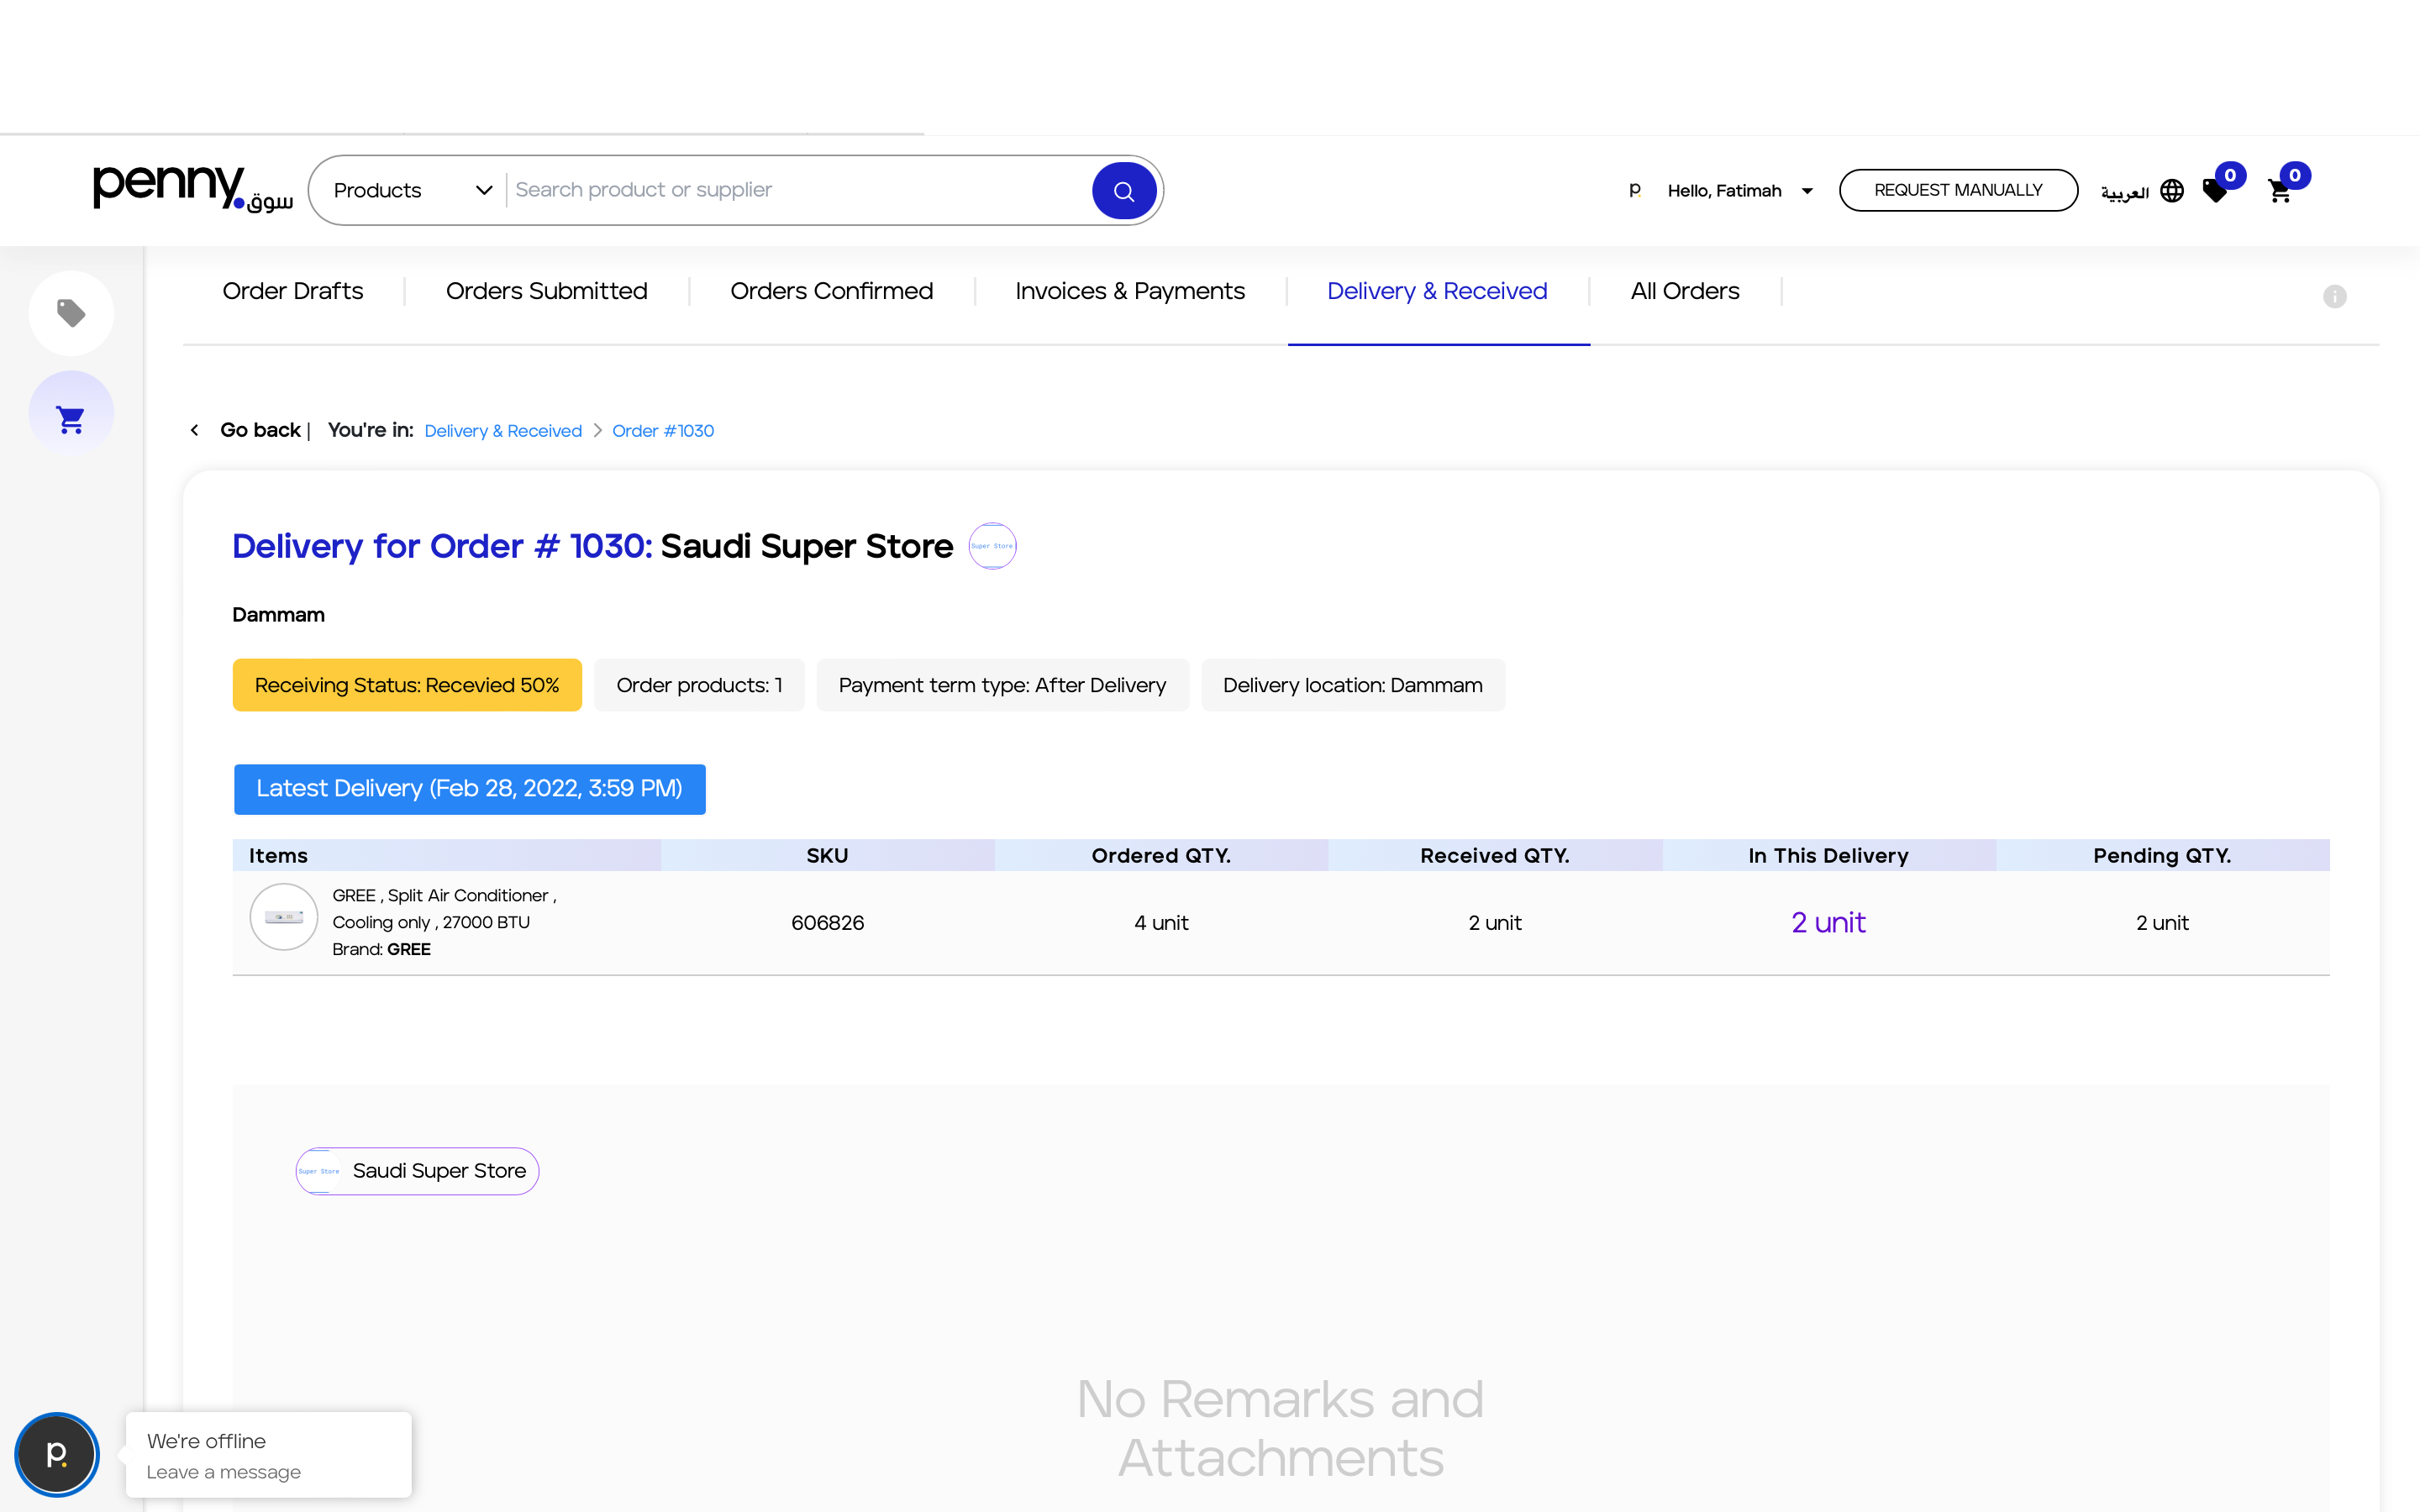Focus the Search product or supplier field
This screenshot has width=2420, height=1512.
coord(798,190)
